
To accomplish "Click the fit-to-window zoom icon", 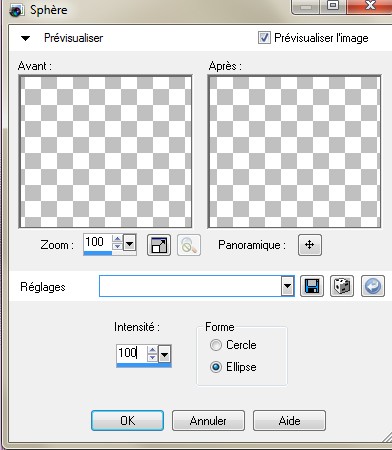I will [x=159, y=245].
